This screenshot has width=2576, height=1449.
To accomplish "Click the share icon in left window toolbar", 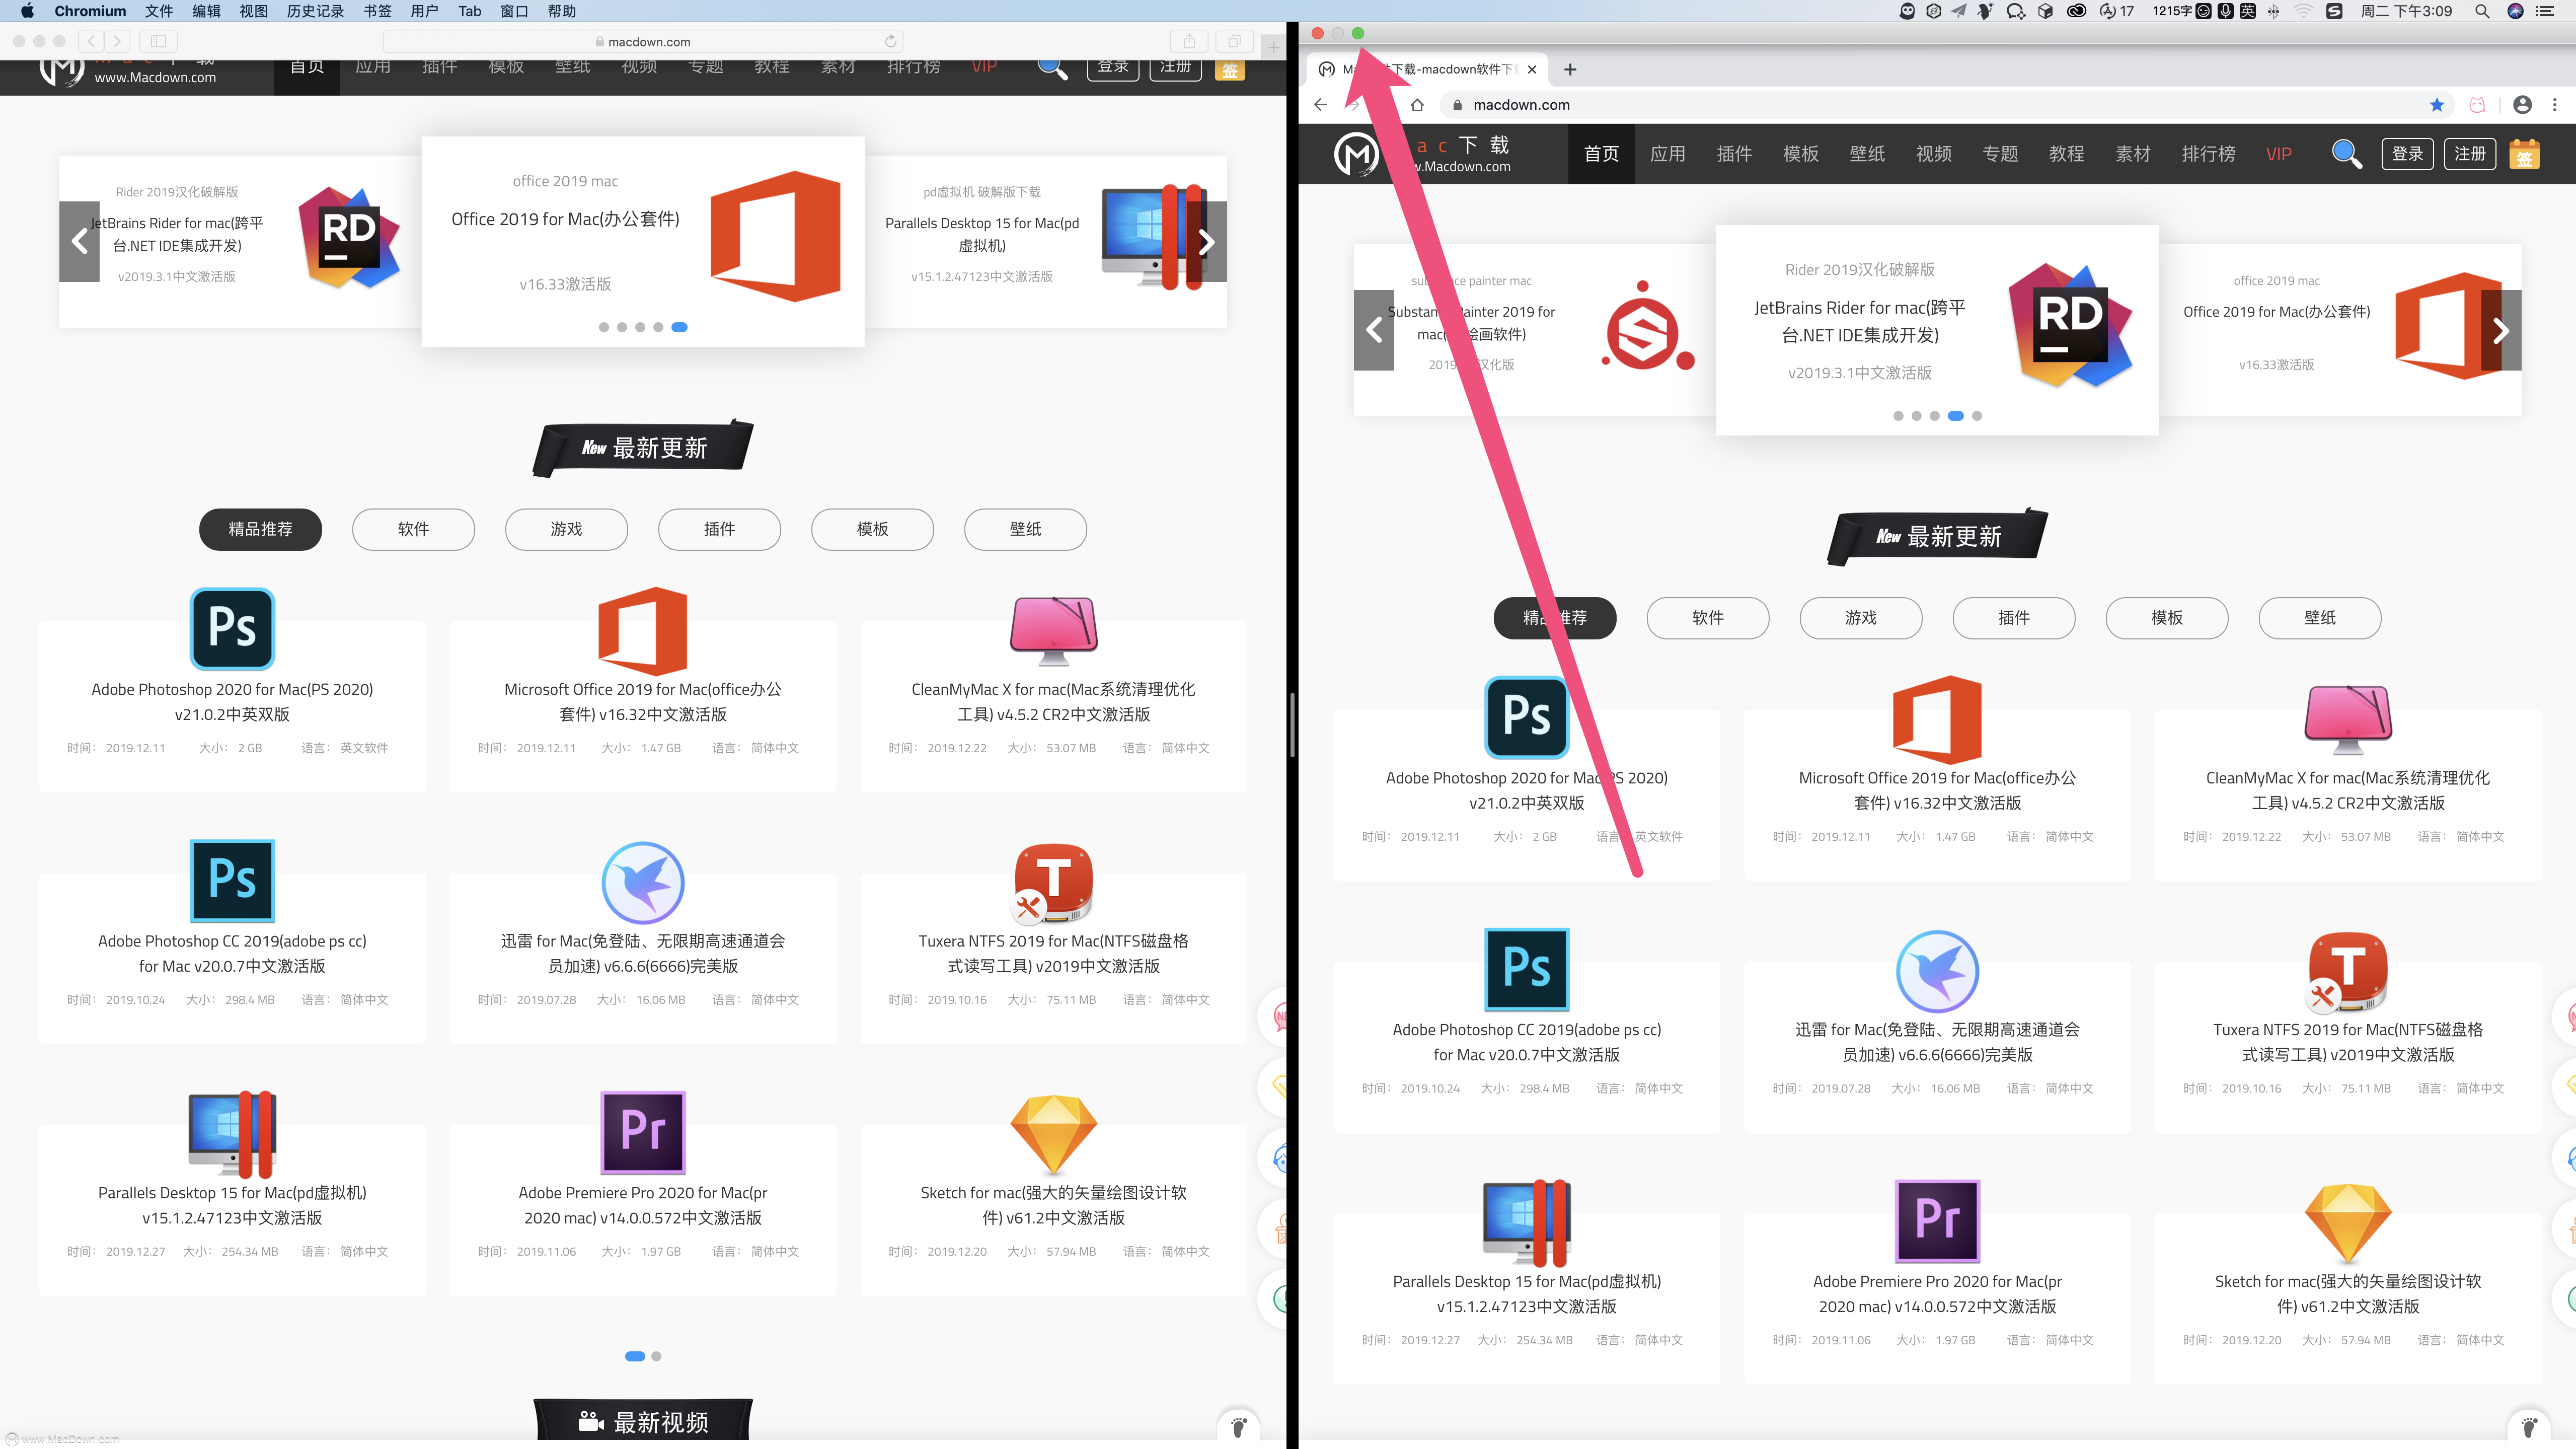I will 1189,41.
